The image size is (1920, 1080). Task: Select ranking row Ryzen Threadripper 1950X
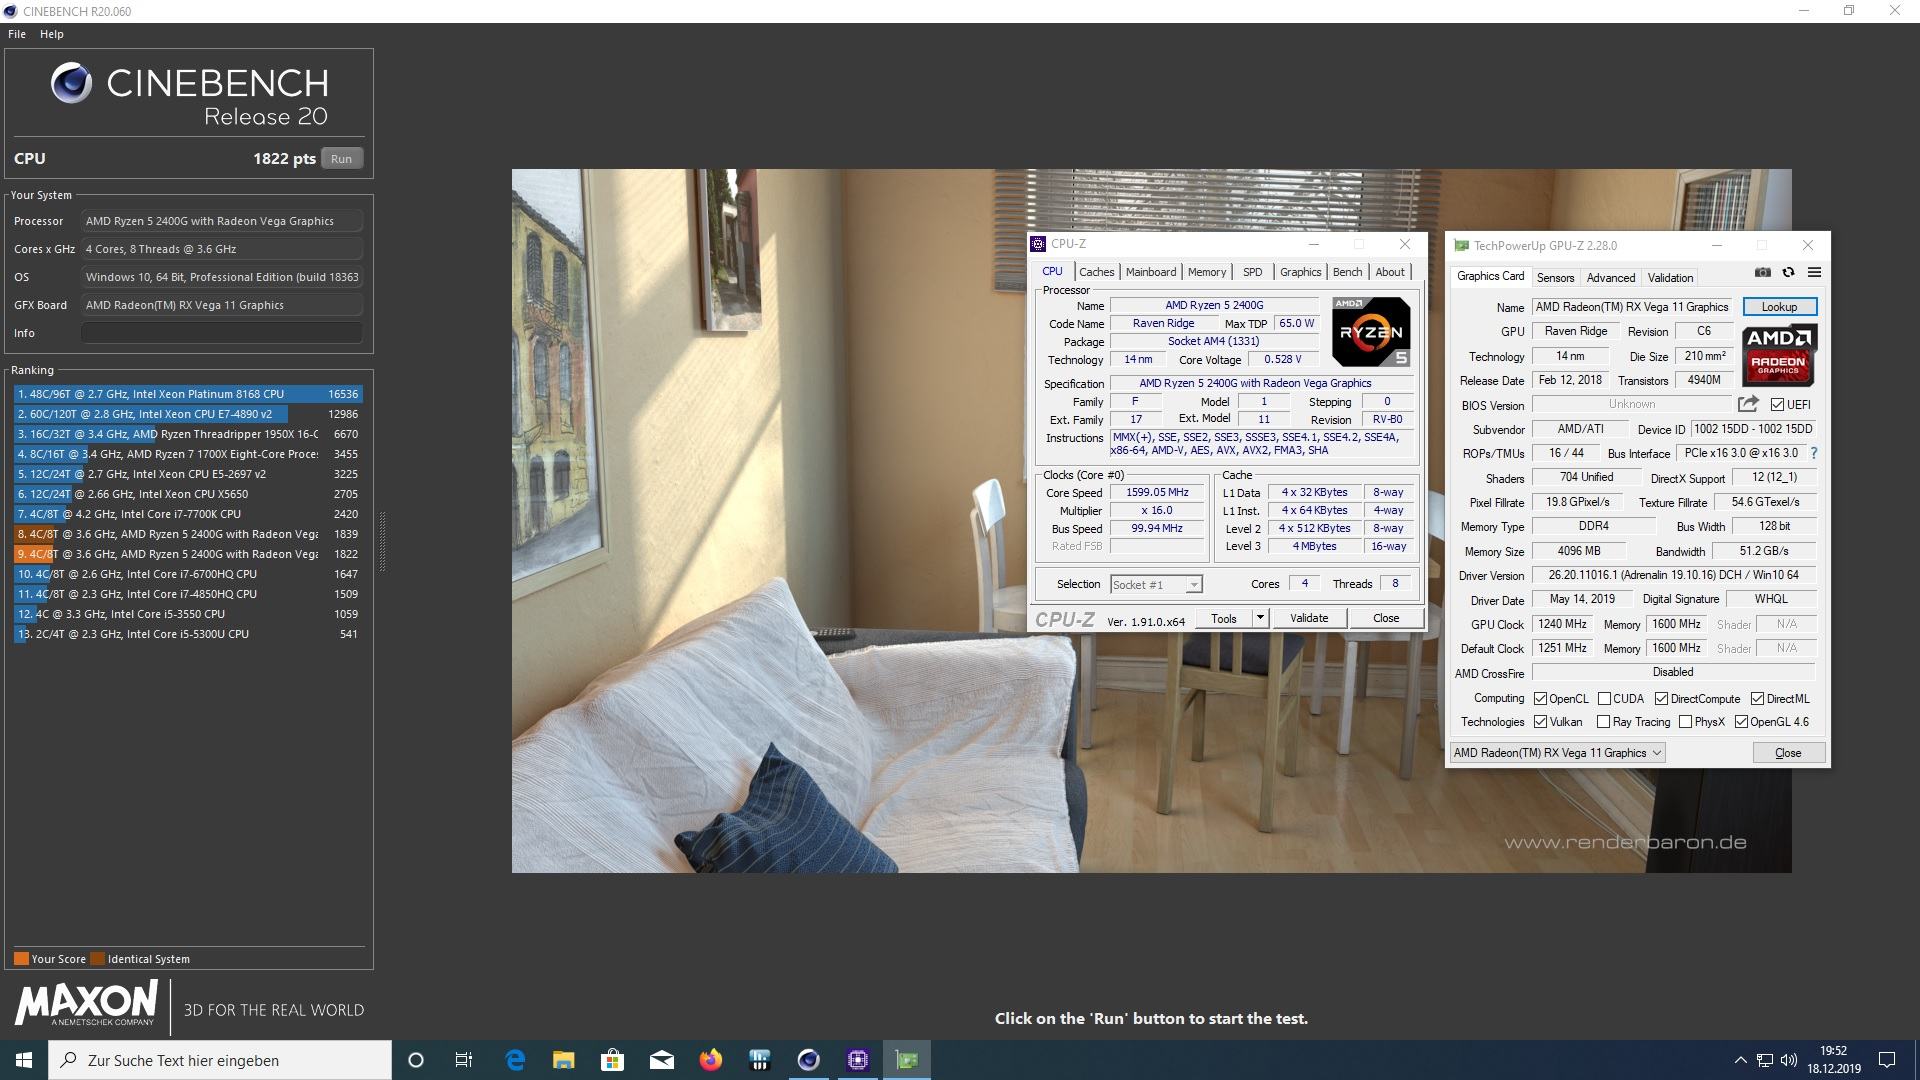pyautogui.click(x=187, y=434)
